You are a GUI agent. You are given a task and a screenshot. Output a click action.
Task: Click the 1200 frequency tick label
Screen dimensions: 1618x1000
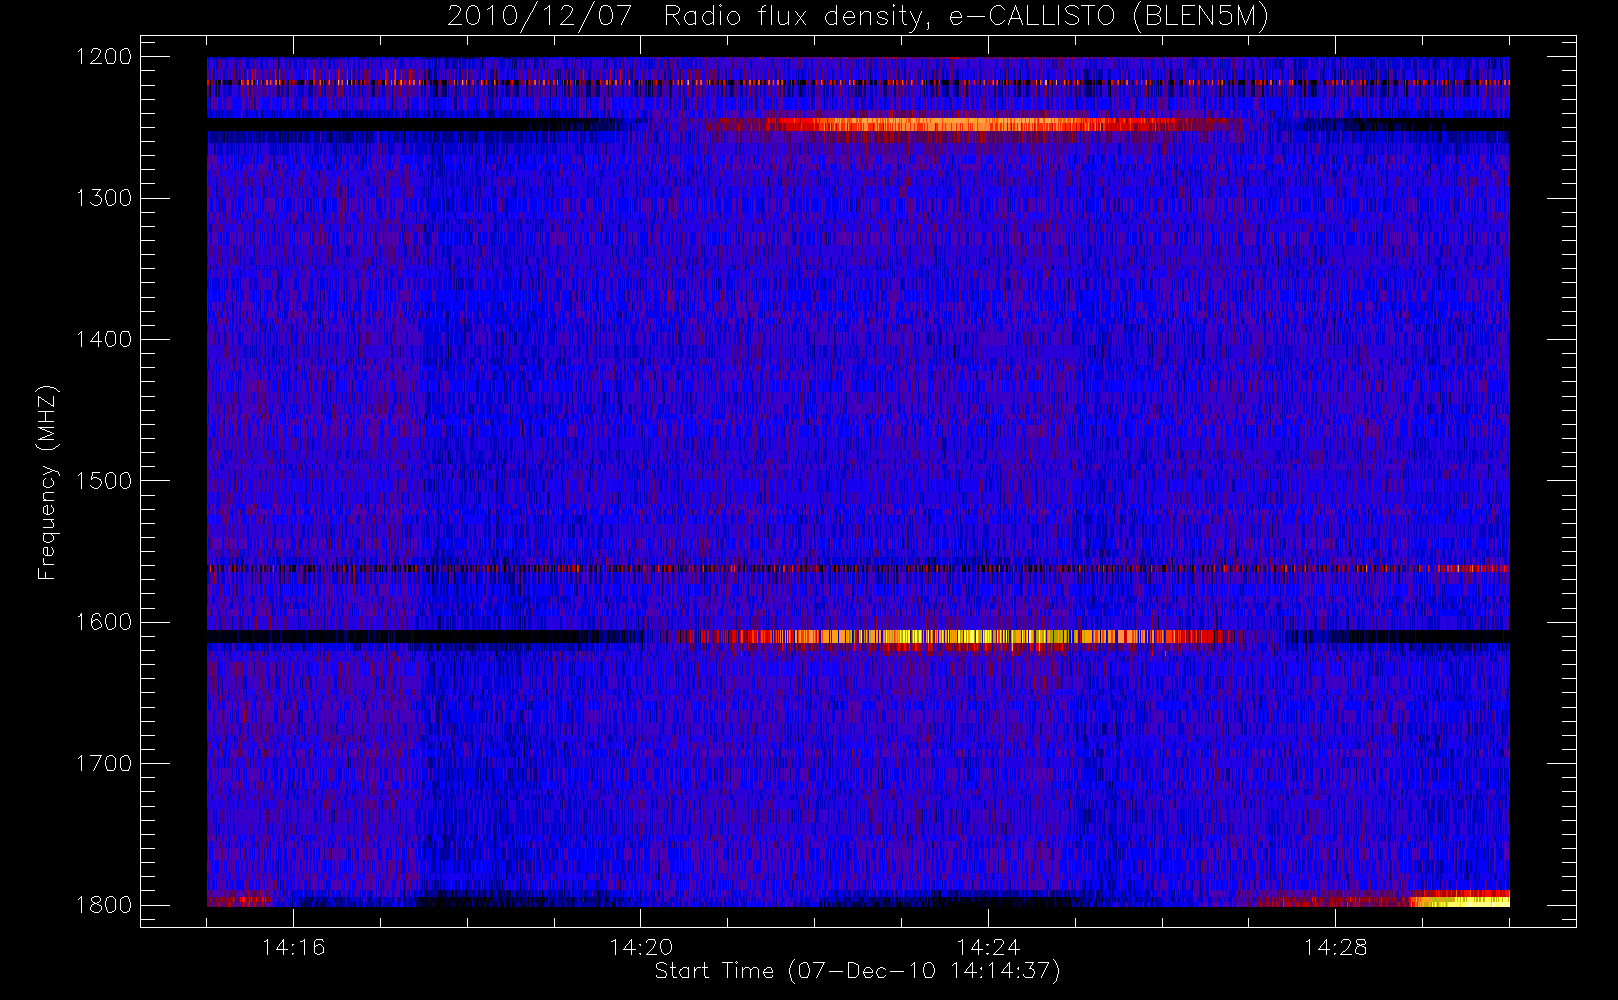(x=104, y=57)
